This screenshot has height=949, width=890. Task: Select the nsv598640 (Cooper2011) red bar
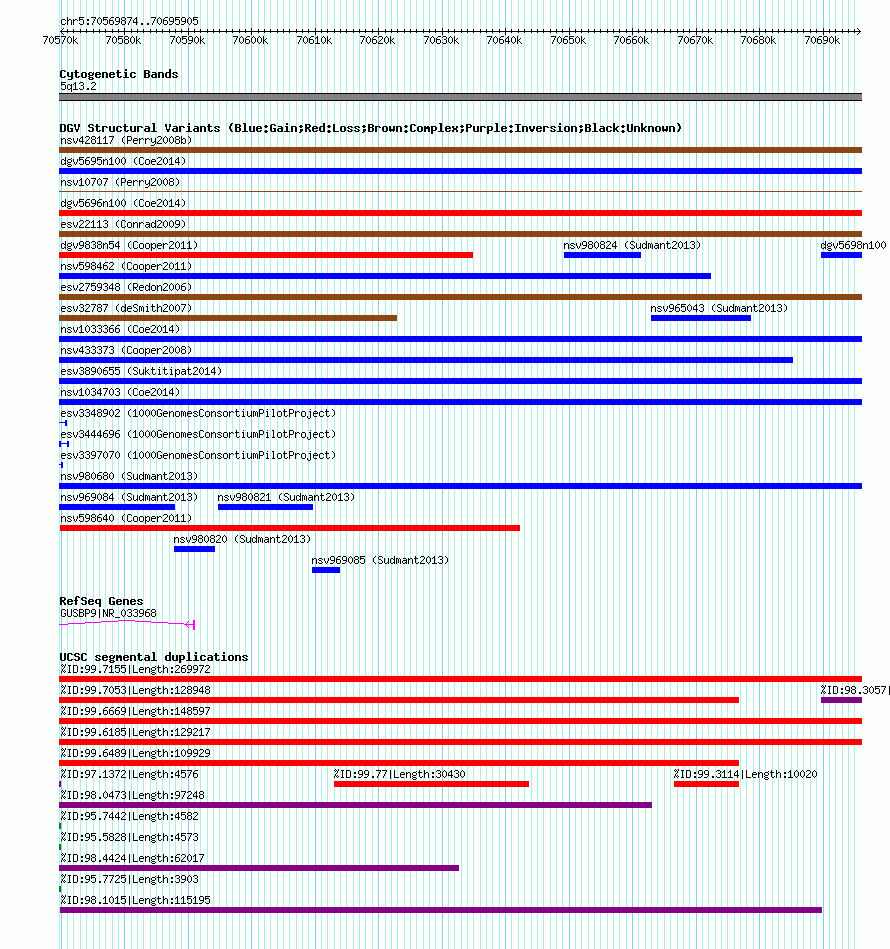(290, 528)
